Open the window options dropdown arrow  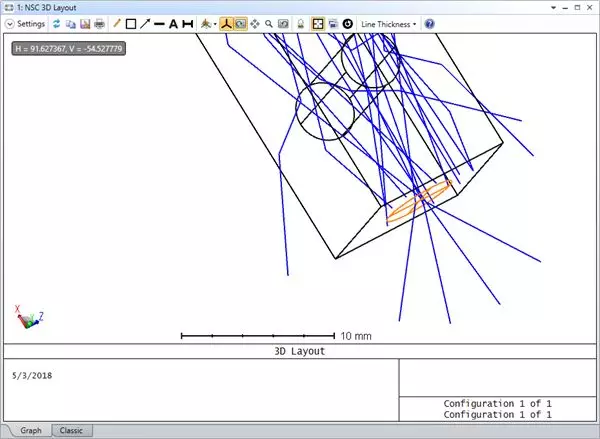point(538,7)
